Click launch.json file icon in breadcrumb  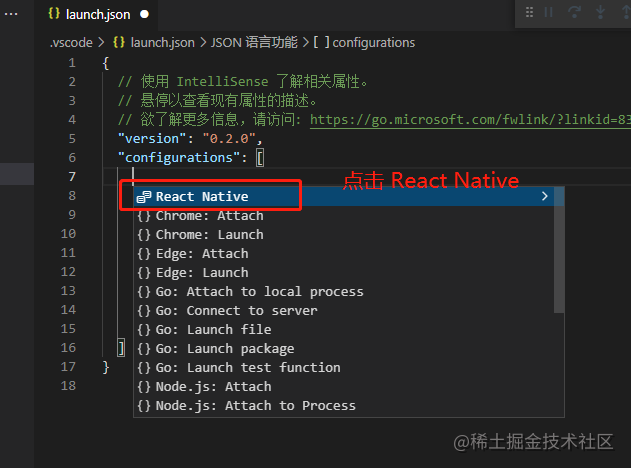pos(119,42)
